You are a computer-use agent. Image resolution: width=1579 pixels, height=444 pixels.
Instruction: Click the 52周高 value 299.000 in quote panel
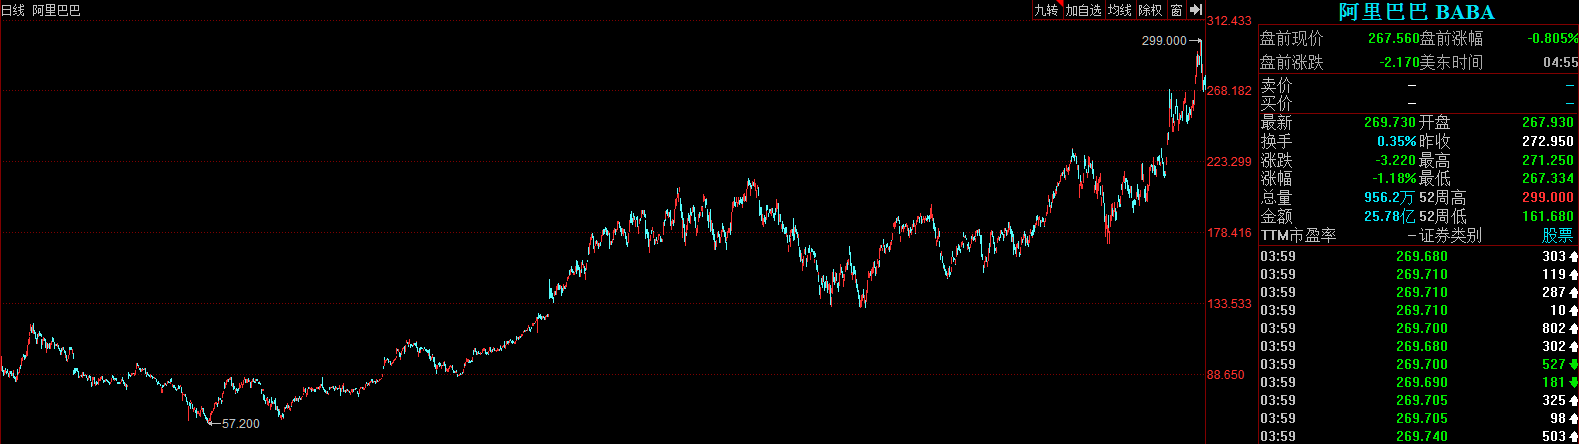(1548, 198)
